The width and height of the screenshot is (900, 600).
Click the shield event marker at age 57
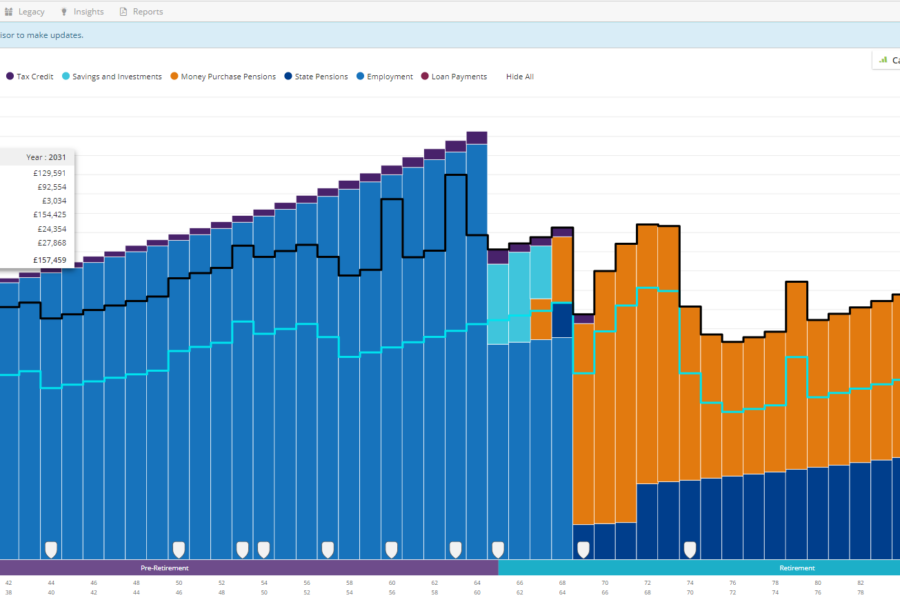coord(327,549)
